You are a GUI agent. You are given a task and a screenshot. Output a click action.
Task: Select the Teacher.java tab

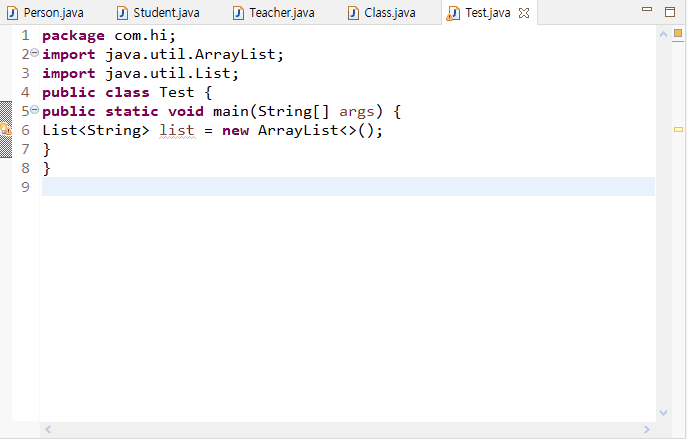(274, 13)
